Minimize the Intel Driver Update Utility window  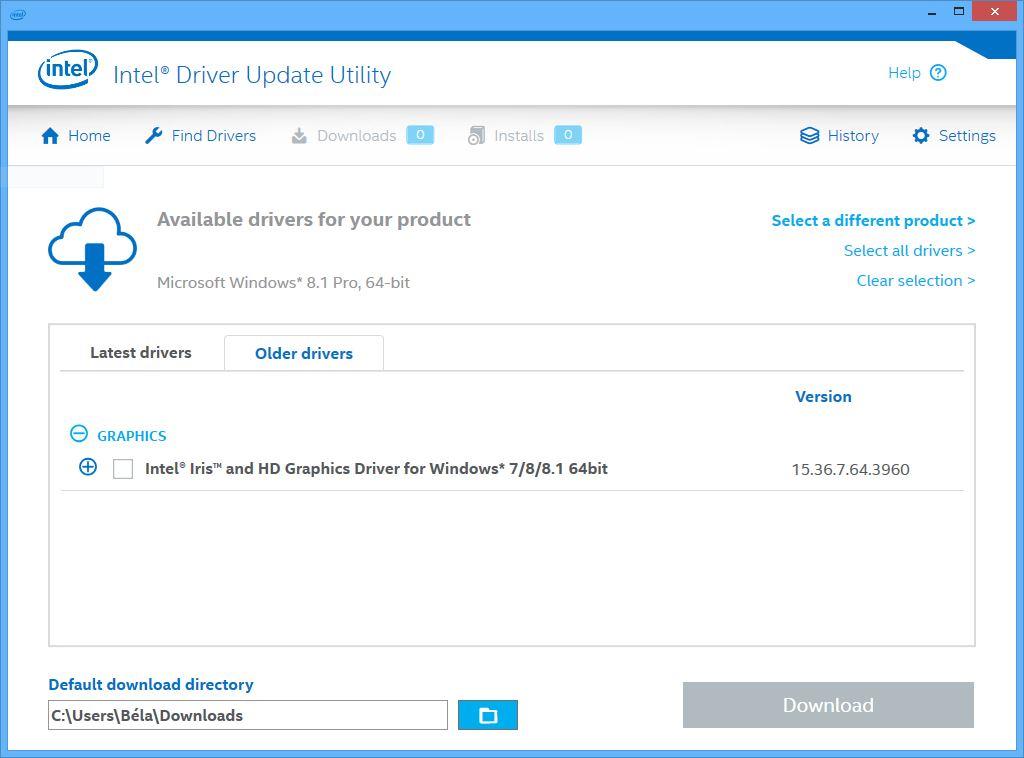tap(932, 12)
